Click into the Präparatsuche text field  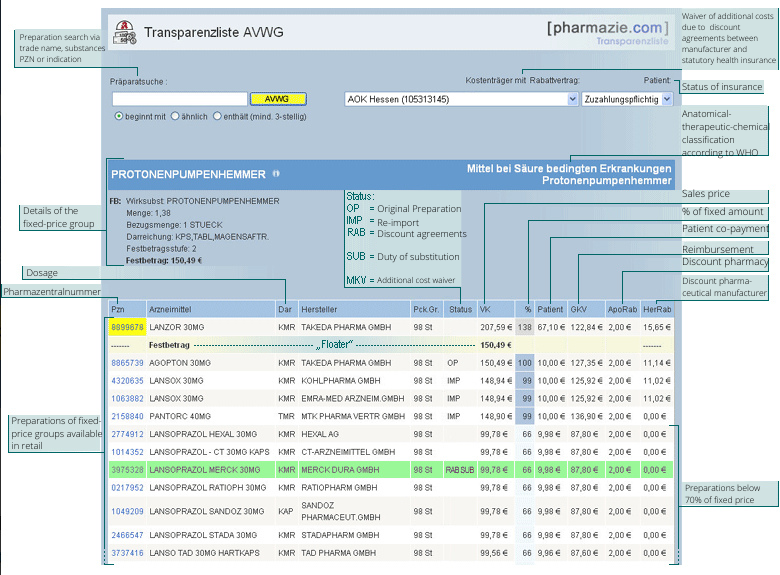(180, 99)
